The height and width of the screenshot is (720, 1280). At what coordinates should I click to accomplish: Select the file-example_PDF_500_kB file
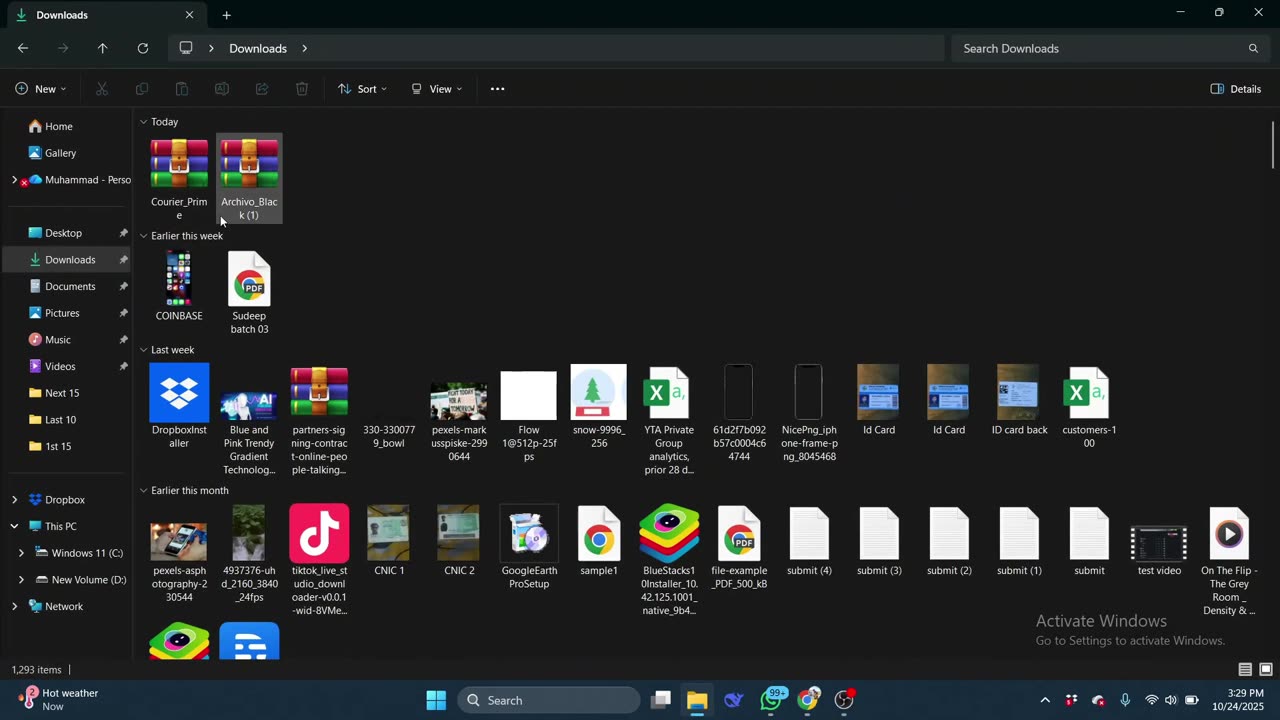click(x=739, y=548)
